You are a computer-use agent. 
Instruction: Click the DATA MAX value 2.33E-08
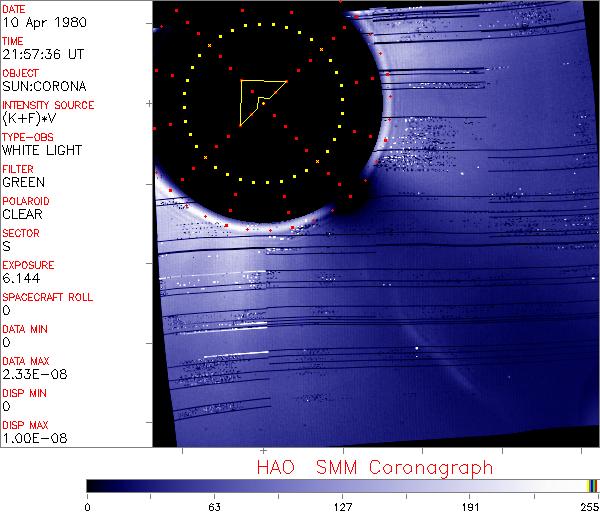(x=31, y=374)
